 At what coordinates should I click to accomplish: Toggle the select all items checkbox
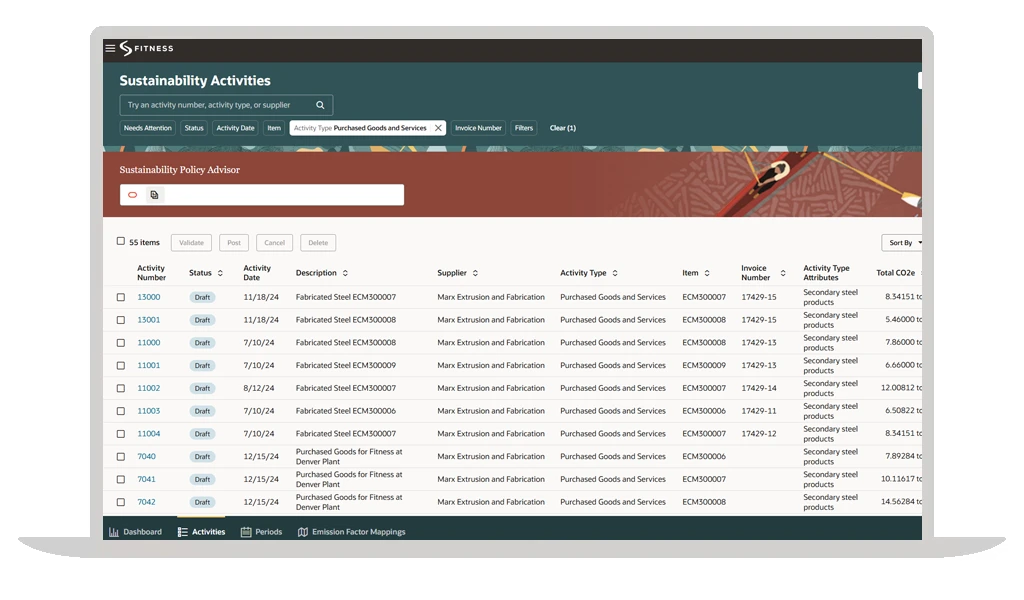[121, 242]
